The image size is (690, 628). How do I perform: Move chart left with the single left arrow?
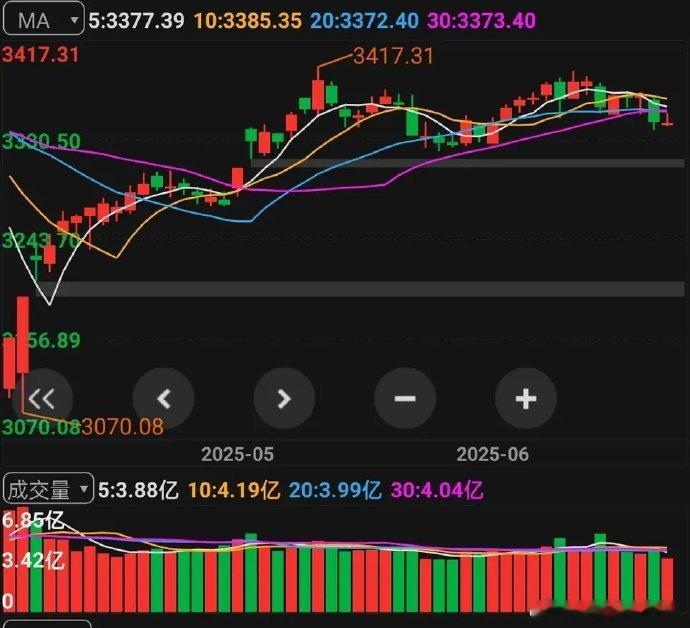coord(164,399)
